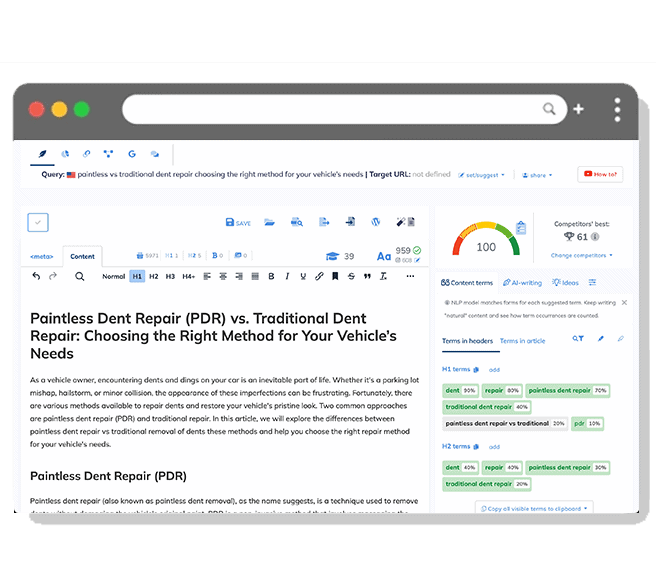Click the How to? YouTube button

tap(600, 174)
